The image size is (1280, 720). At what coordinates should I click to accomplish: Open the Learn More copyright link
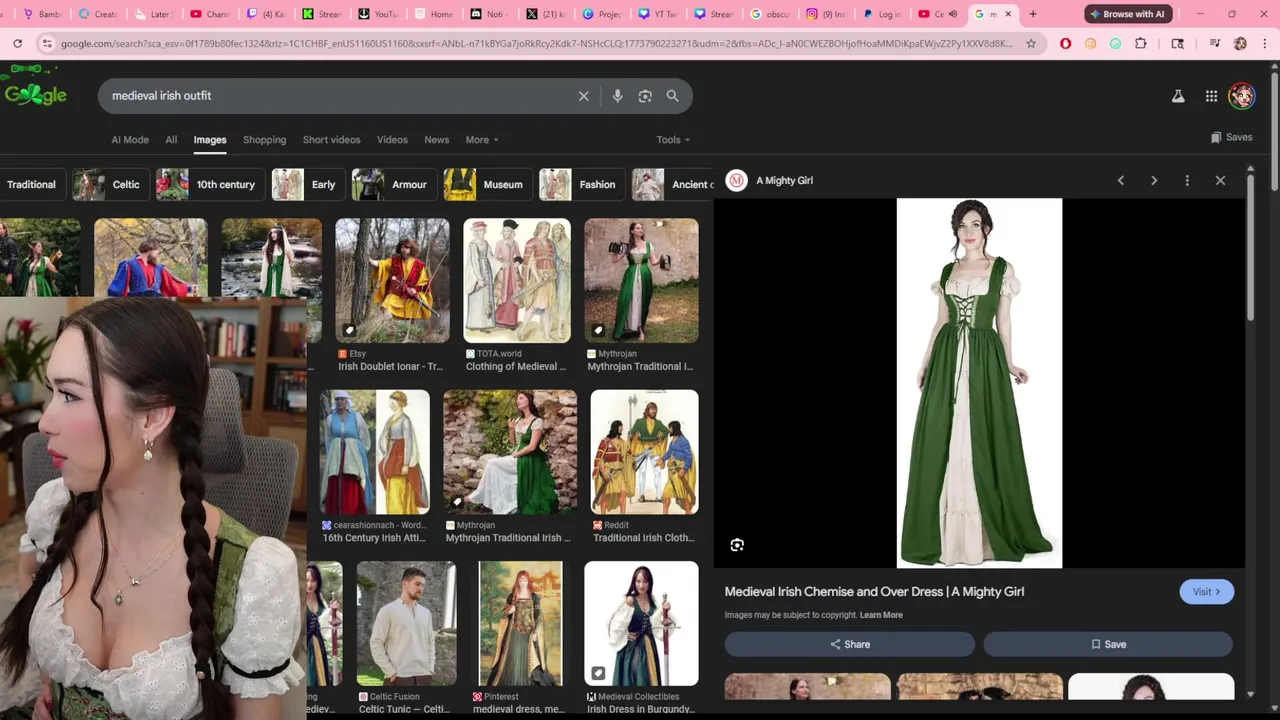coord(881,615)
